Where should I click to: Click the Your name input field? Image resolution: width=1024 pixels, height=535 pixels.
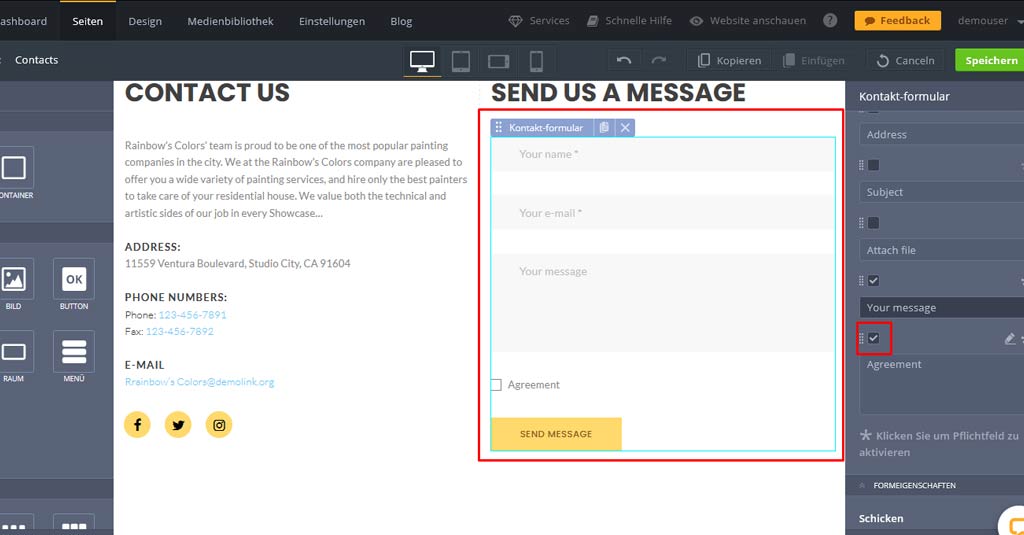coord(663,155)
